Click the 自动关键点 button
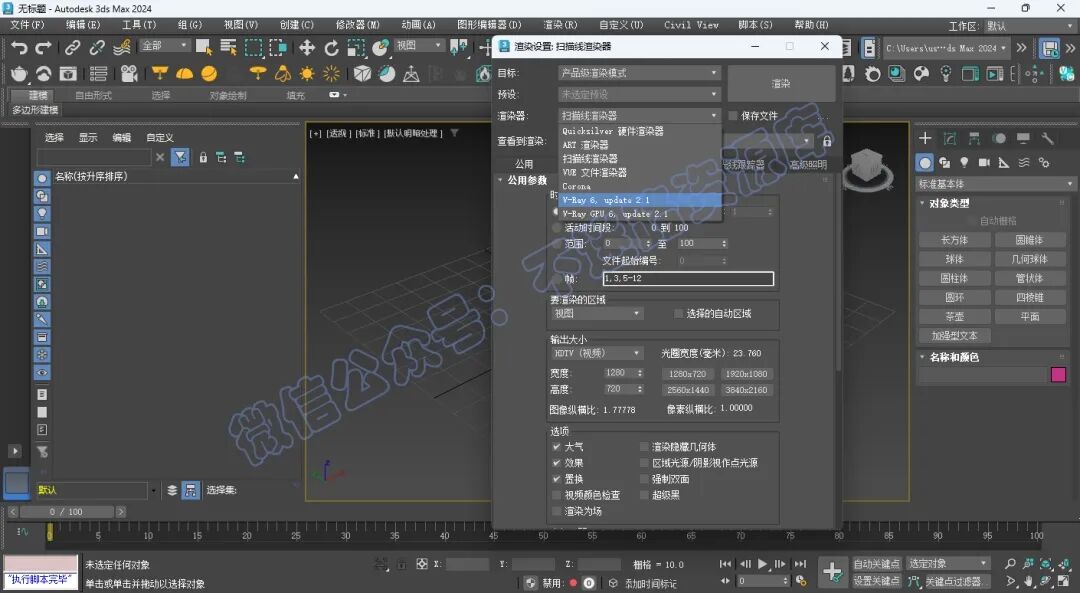 876,563
